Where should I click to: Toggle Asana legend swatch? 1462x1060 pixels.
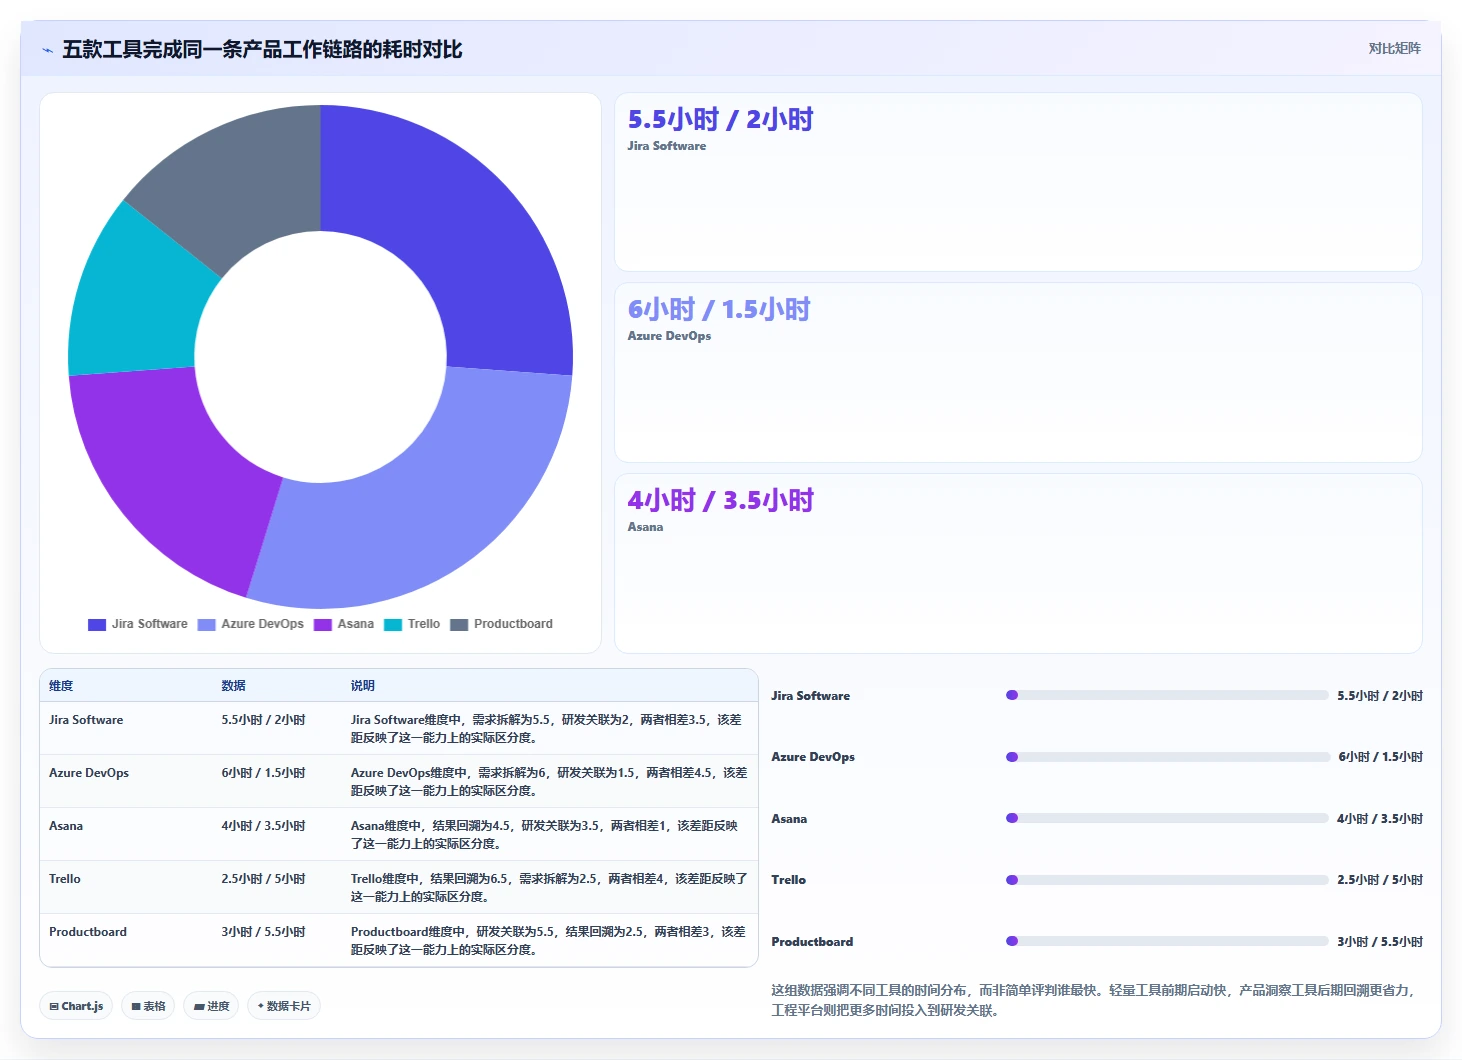pos(322,624)
